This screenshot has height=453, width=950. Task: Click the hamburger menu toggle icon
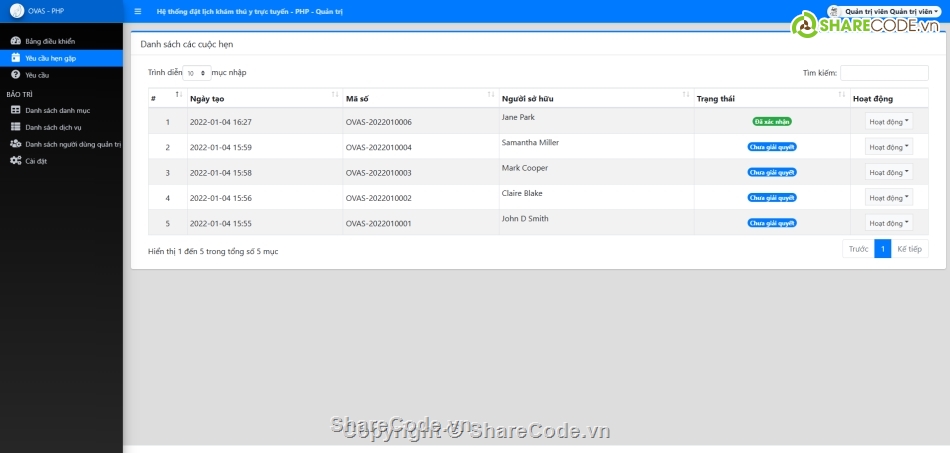(x=137, y=11)
